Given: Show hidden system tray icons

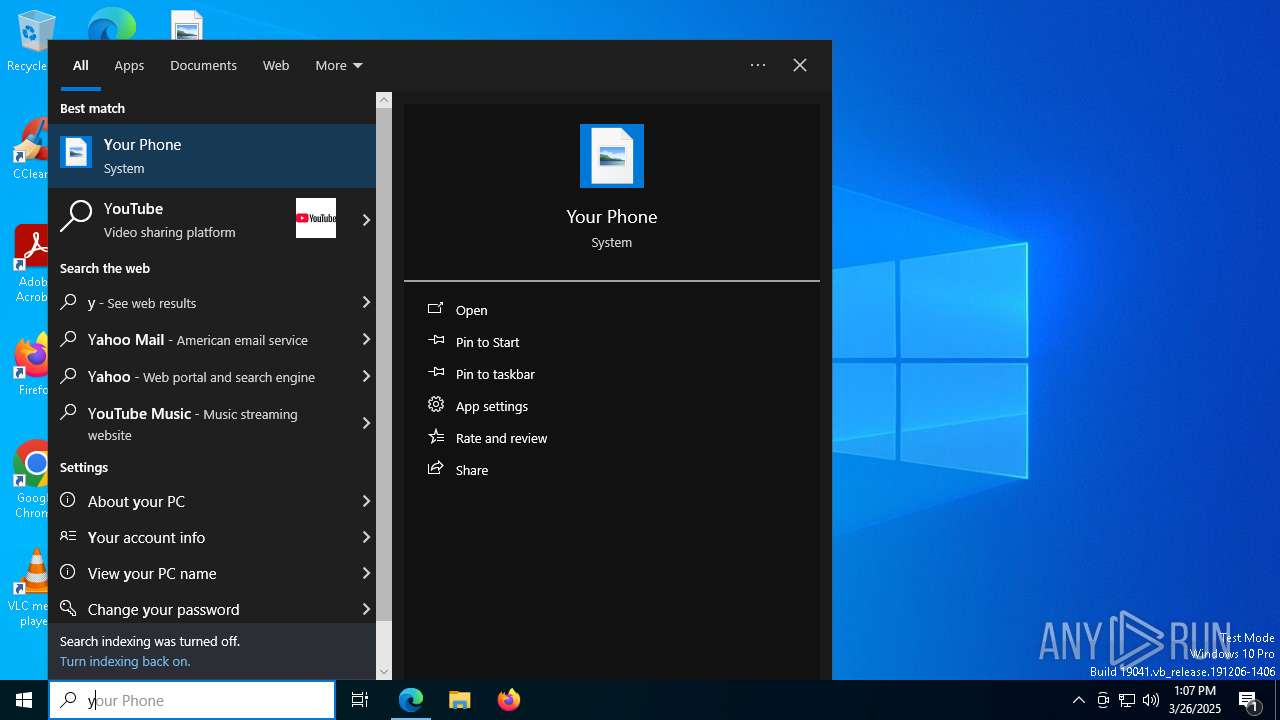Looking at the screenshot, I should click(x=1078, y=700).
